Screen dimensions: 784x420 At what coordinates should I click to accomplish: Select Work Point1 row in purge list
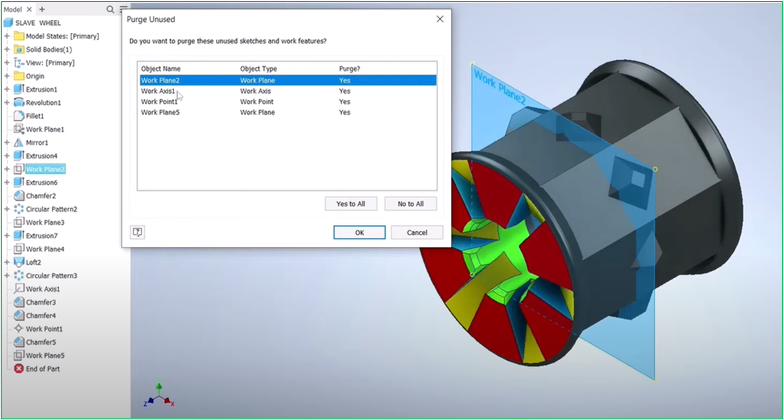pos(288,102)
